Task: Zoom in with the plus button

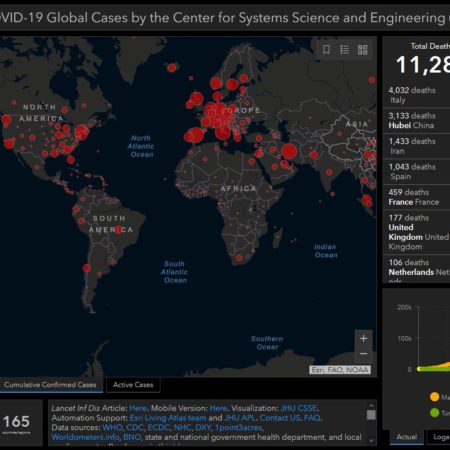Action: click(363, 338)
